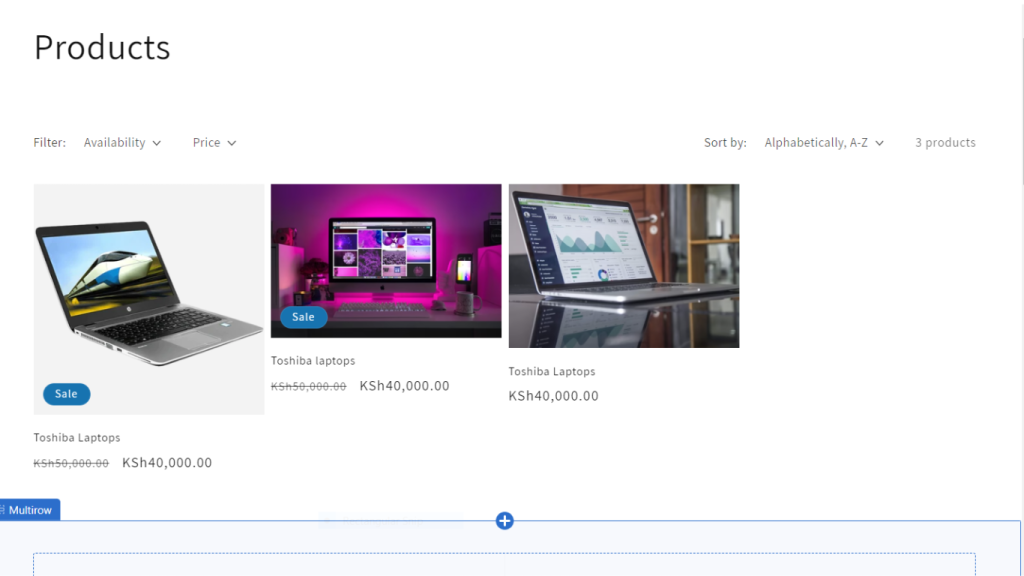Click the 'Sort by:' label

click(725, 142)
